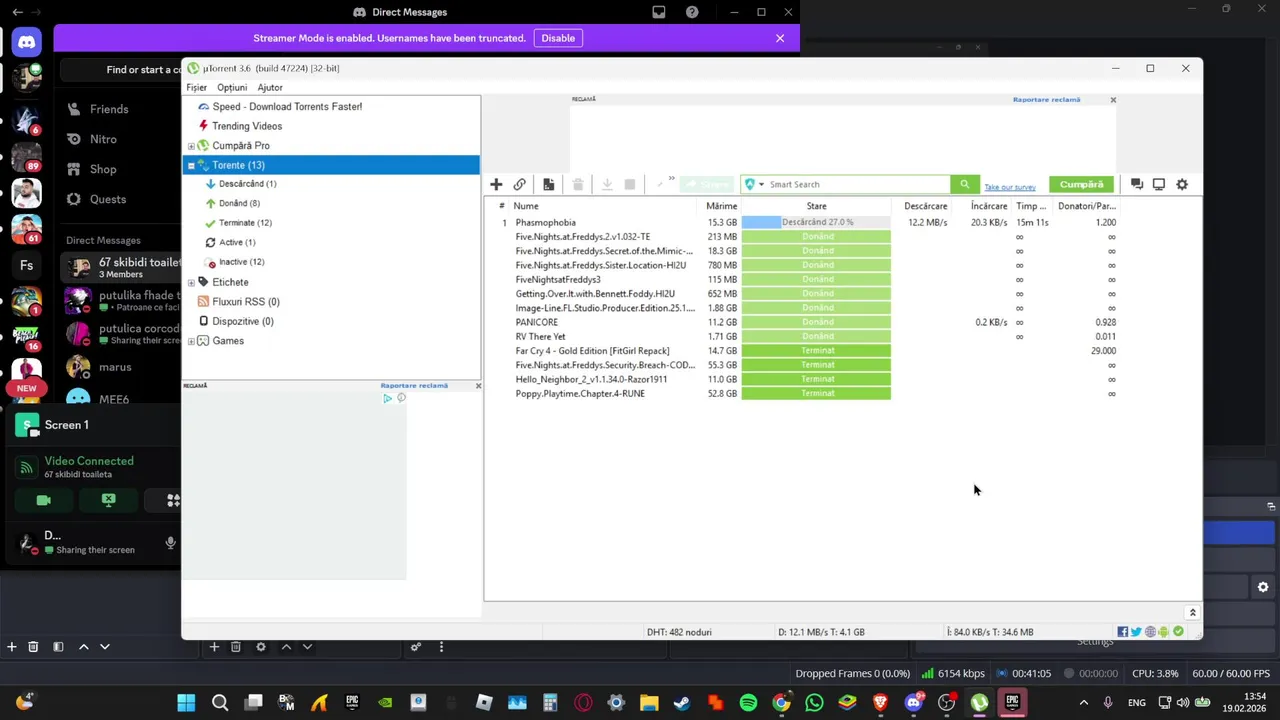Screen dimensions: 1280x720
Task: Click the greyed Start download arrow icon
Action: [x=607, y=184]
